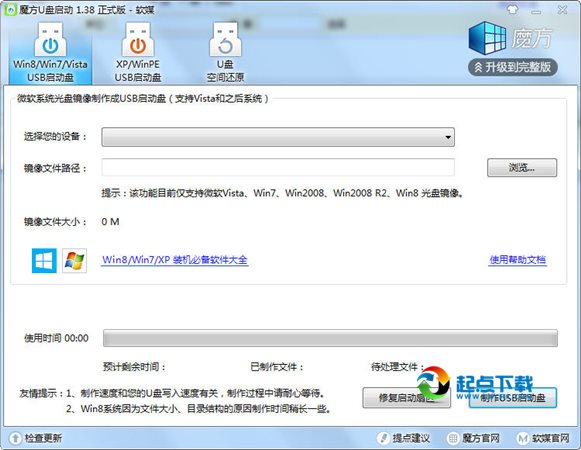Screen dimensions: 581x450
Task: Click the 魔方 cube logo
Action: [x=487, y=37]
